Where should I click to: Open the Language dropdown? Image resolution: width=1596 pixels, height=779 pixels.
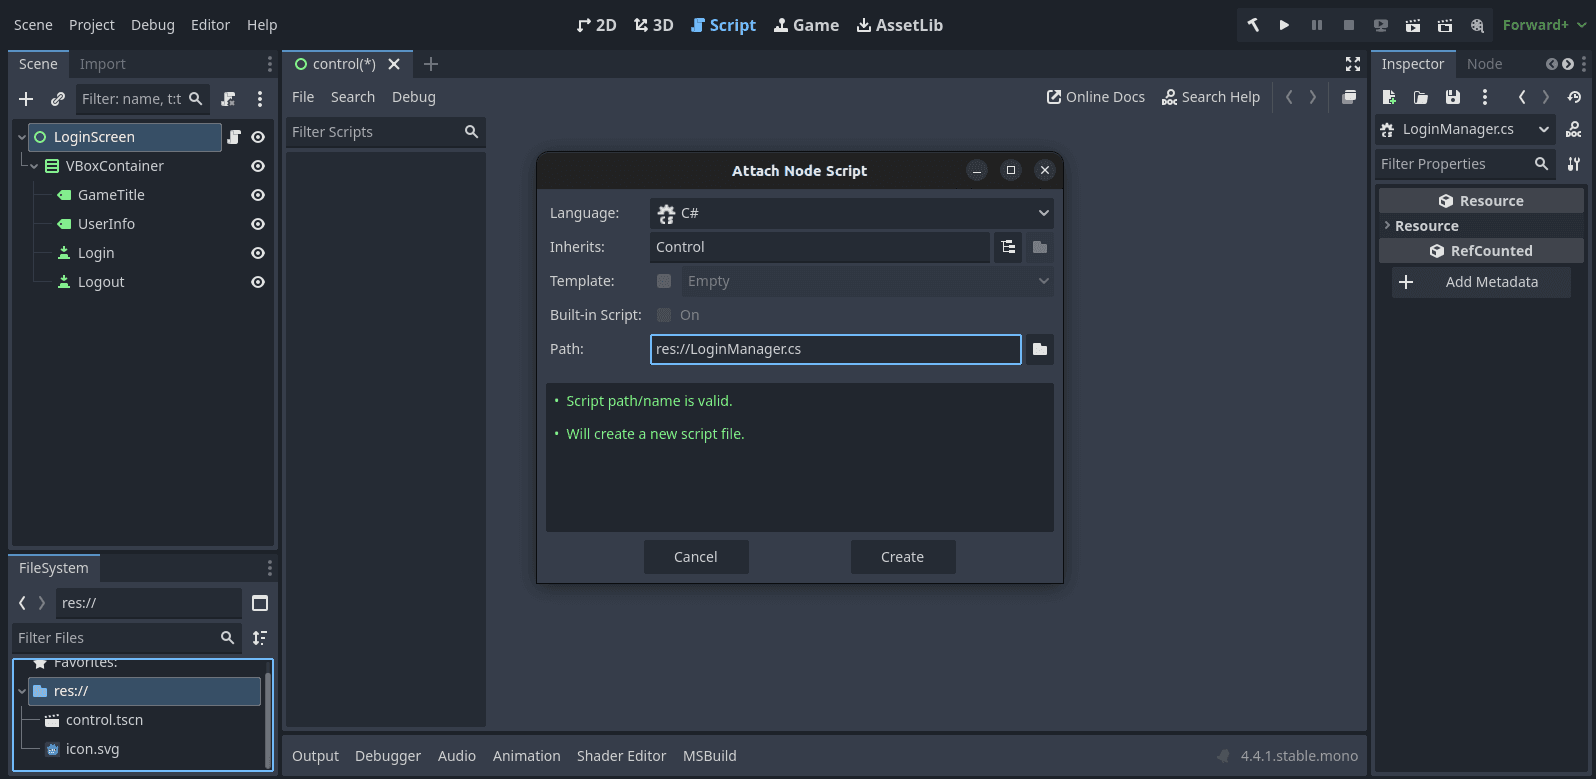point(851,213)
